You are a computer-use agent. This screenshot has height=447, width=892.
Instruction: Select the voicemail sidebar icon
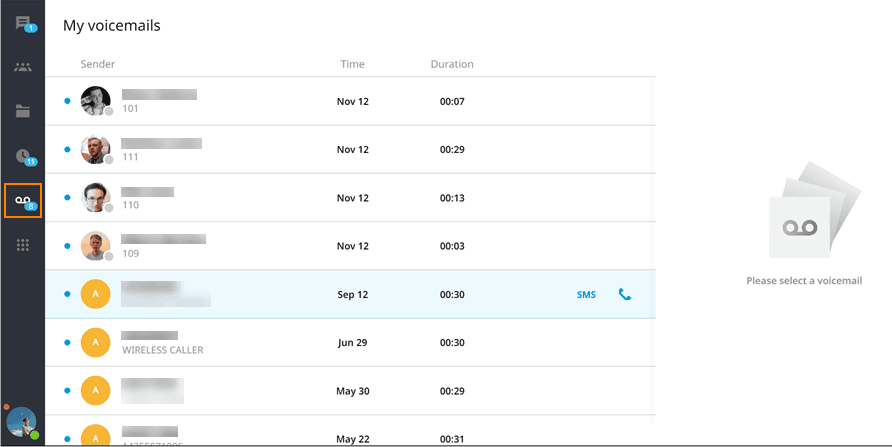22,201
